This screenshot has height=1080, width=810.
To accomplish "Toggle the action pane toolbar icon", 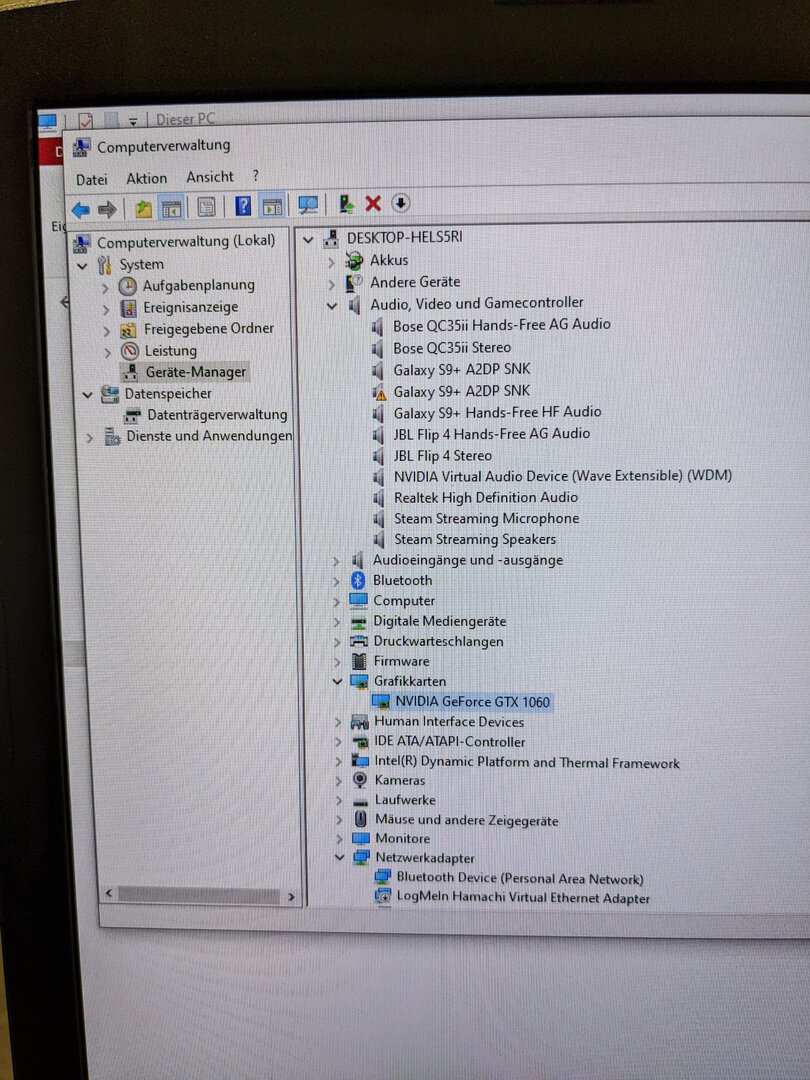I will pyautogui.click(x=273, y=205).
